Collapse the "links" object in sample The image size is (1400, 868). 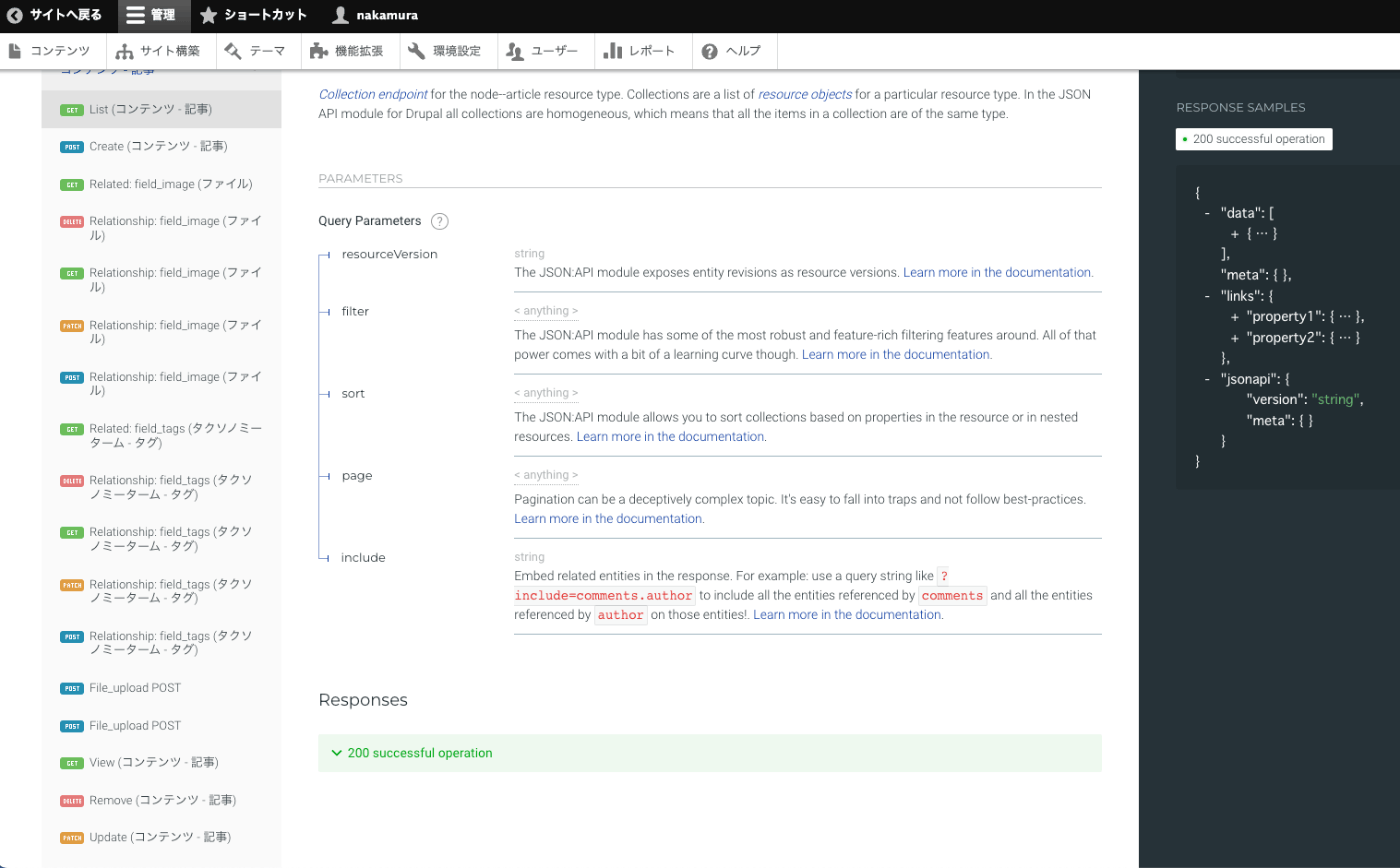click(1208, 296)
